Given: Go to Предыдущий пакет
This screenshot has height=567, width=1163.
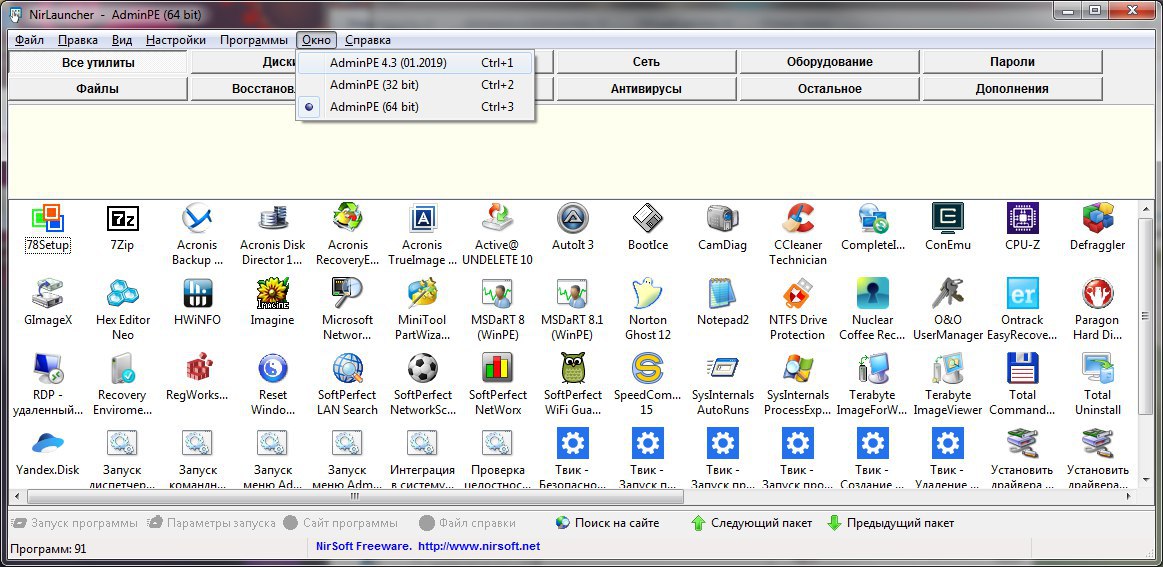Looking at the screenshot, I should point(891,523).
